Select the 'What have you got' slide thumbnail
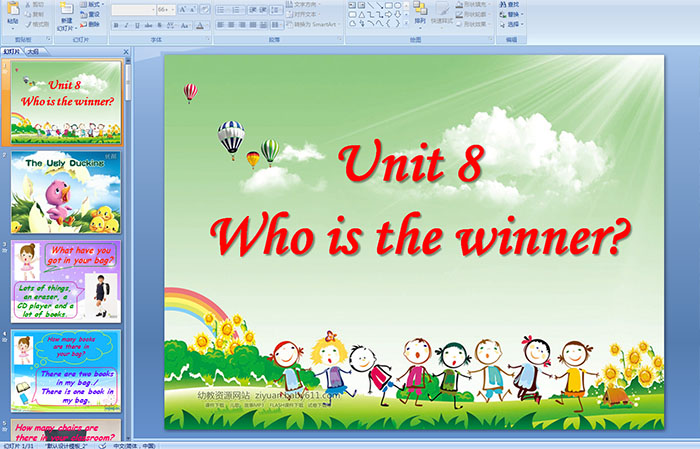The width and height of the screenshot is (700, 449). pos(66,281)
